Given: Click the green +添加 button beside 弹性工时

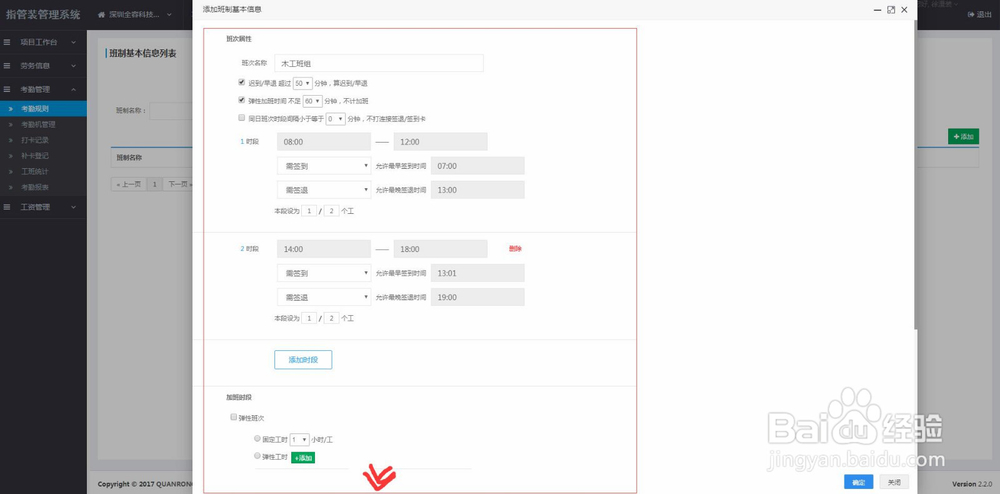Looking at the screenshot, I should pyautogui.click(x=304, y=458).
